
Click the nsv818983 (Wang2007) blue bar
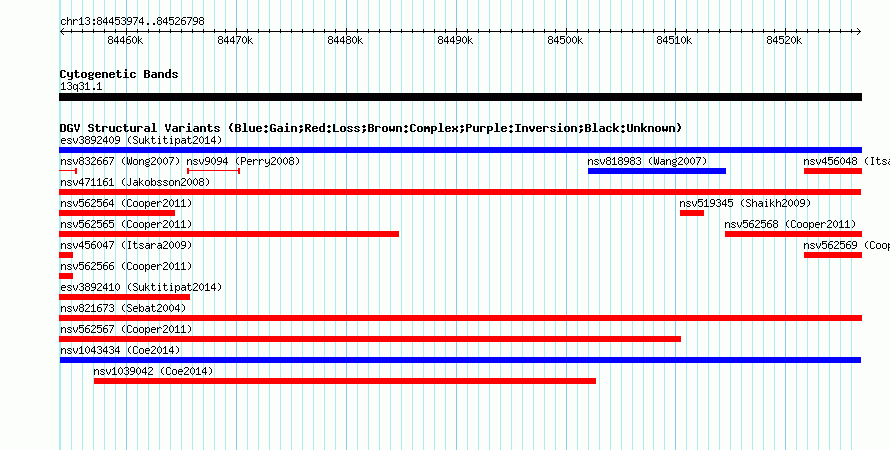(x=657, y=171)
